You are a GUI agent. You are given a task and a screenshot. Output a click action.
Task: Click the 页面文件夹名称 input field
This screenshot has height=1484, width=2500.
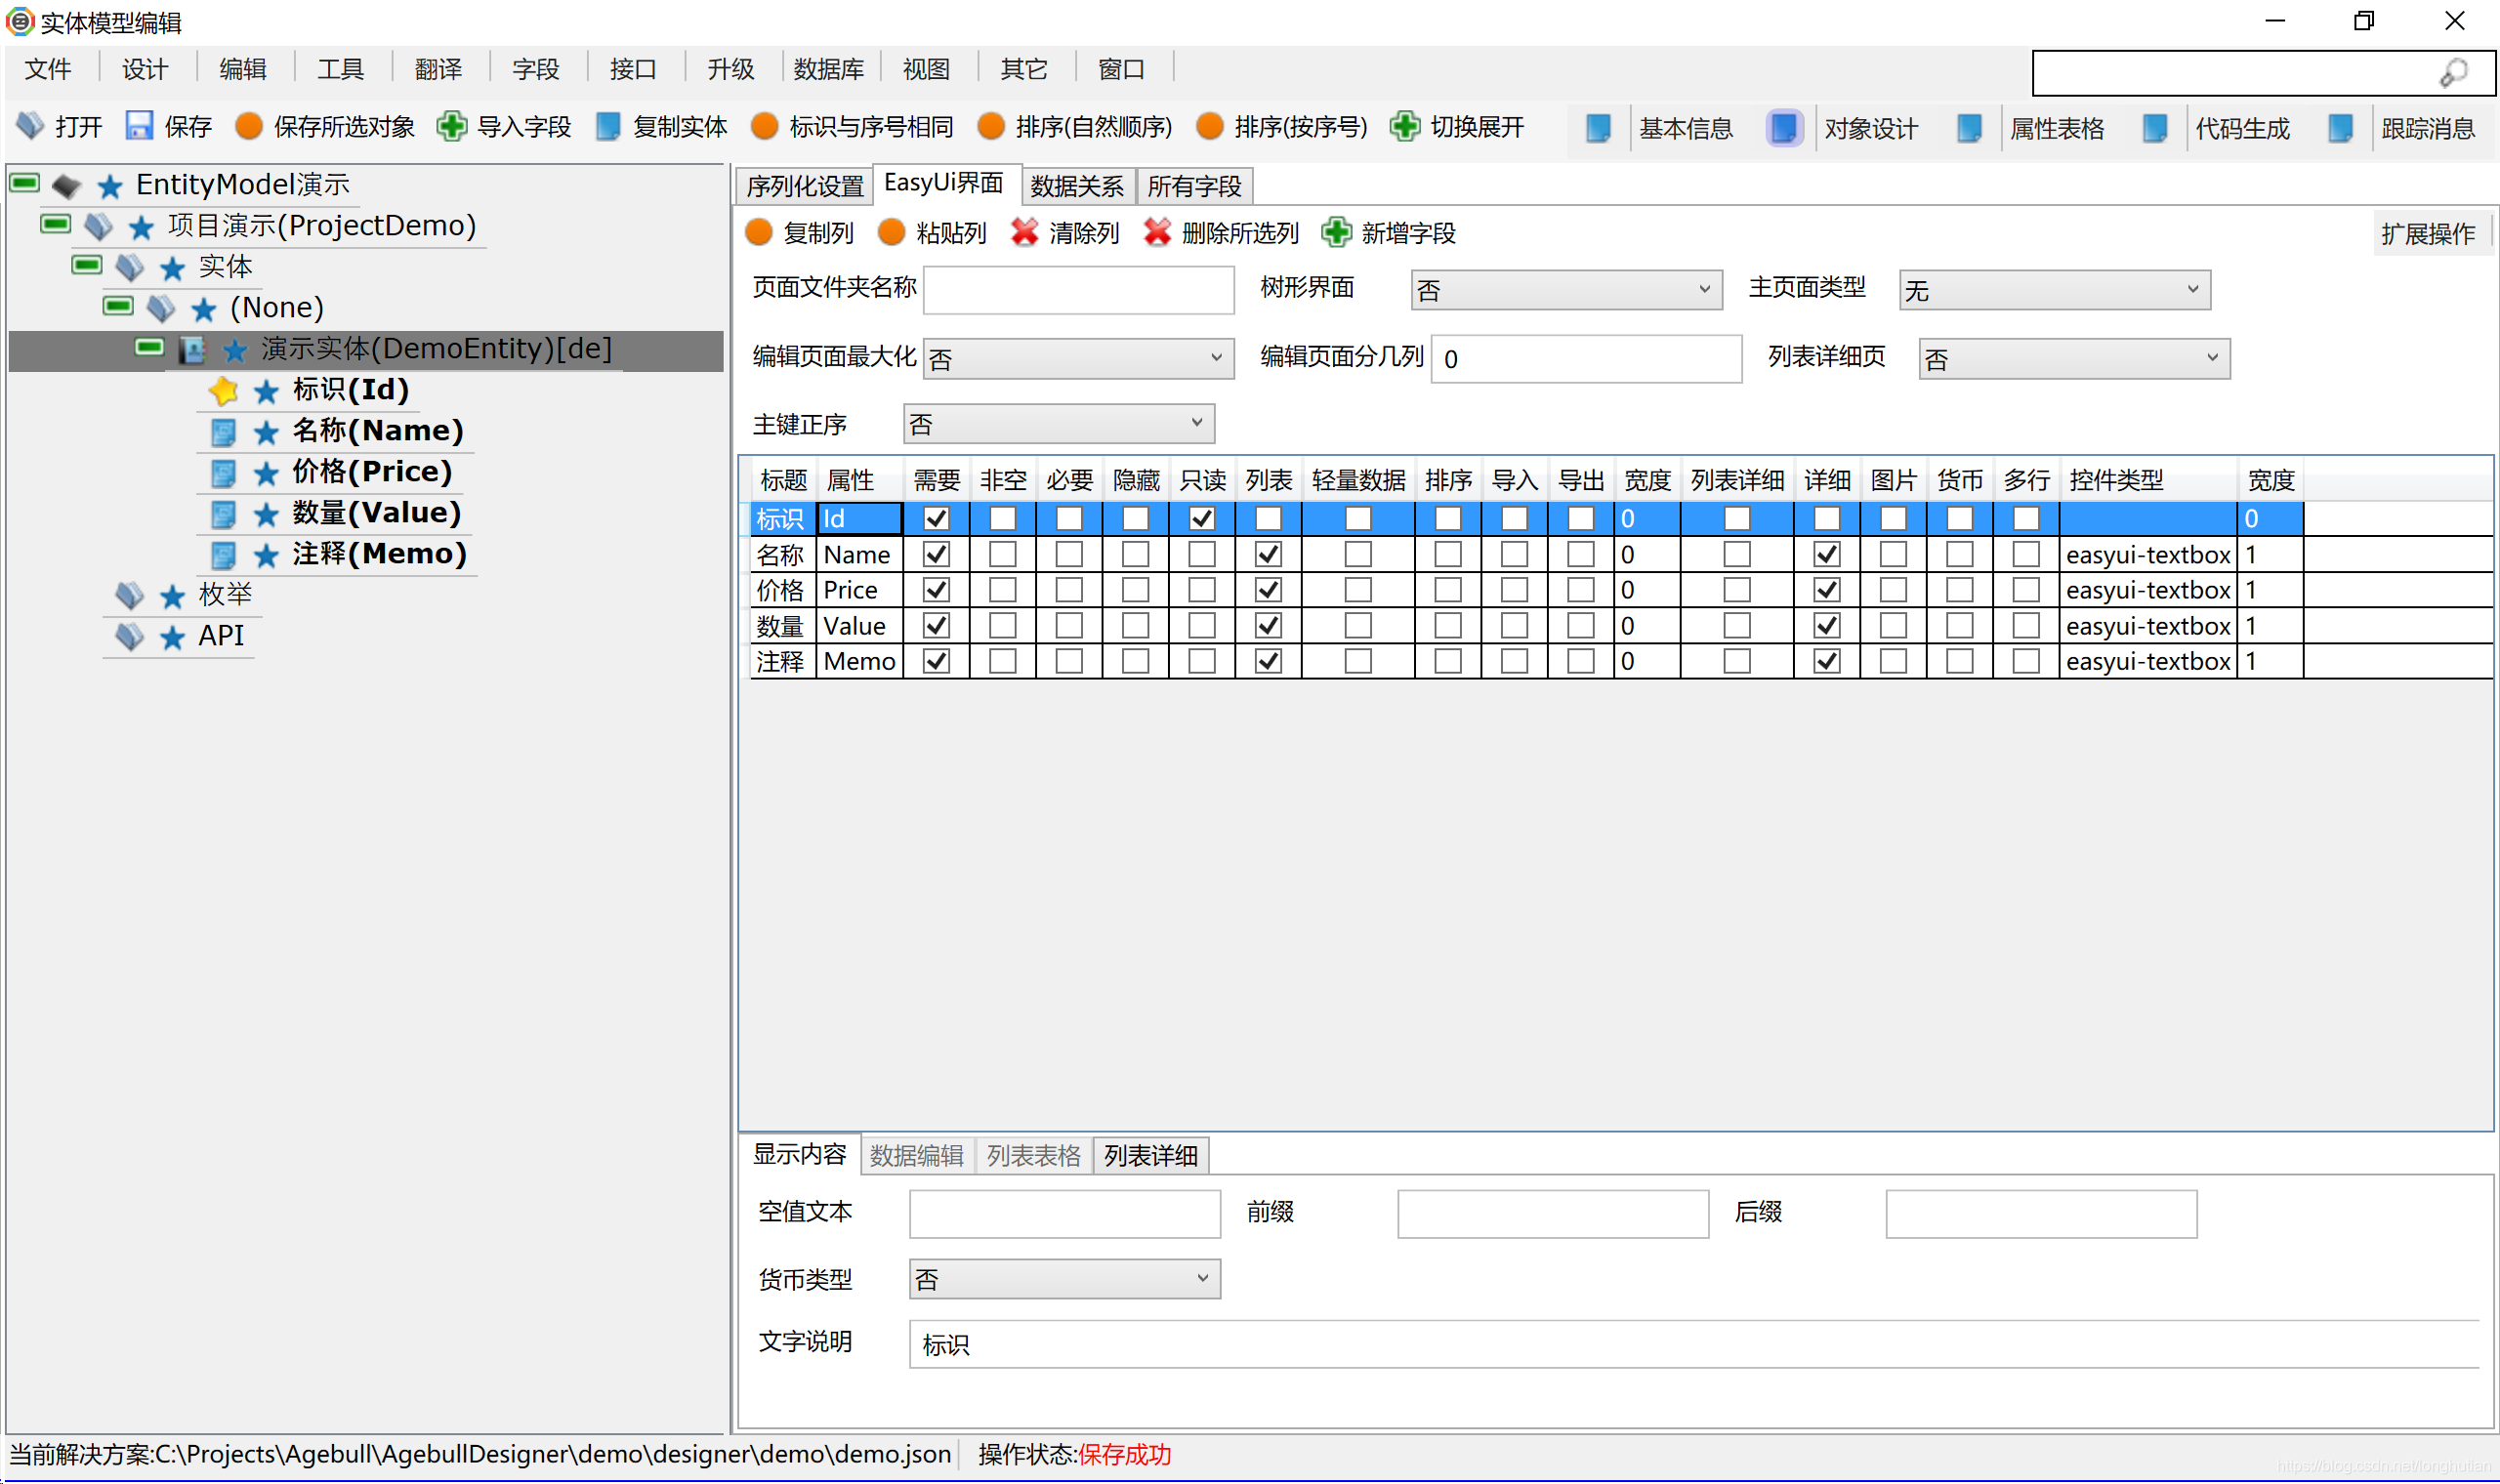coord(1079,290)
